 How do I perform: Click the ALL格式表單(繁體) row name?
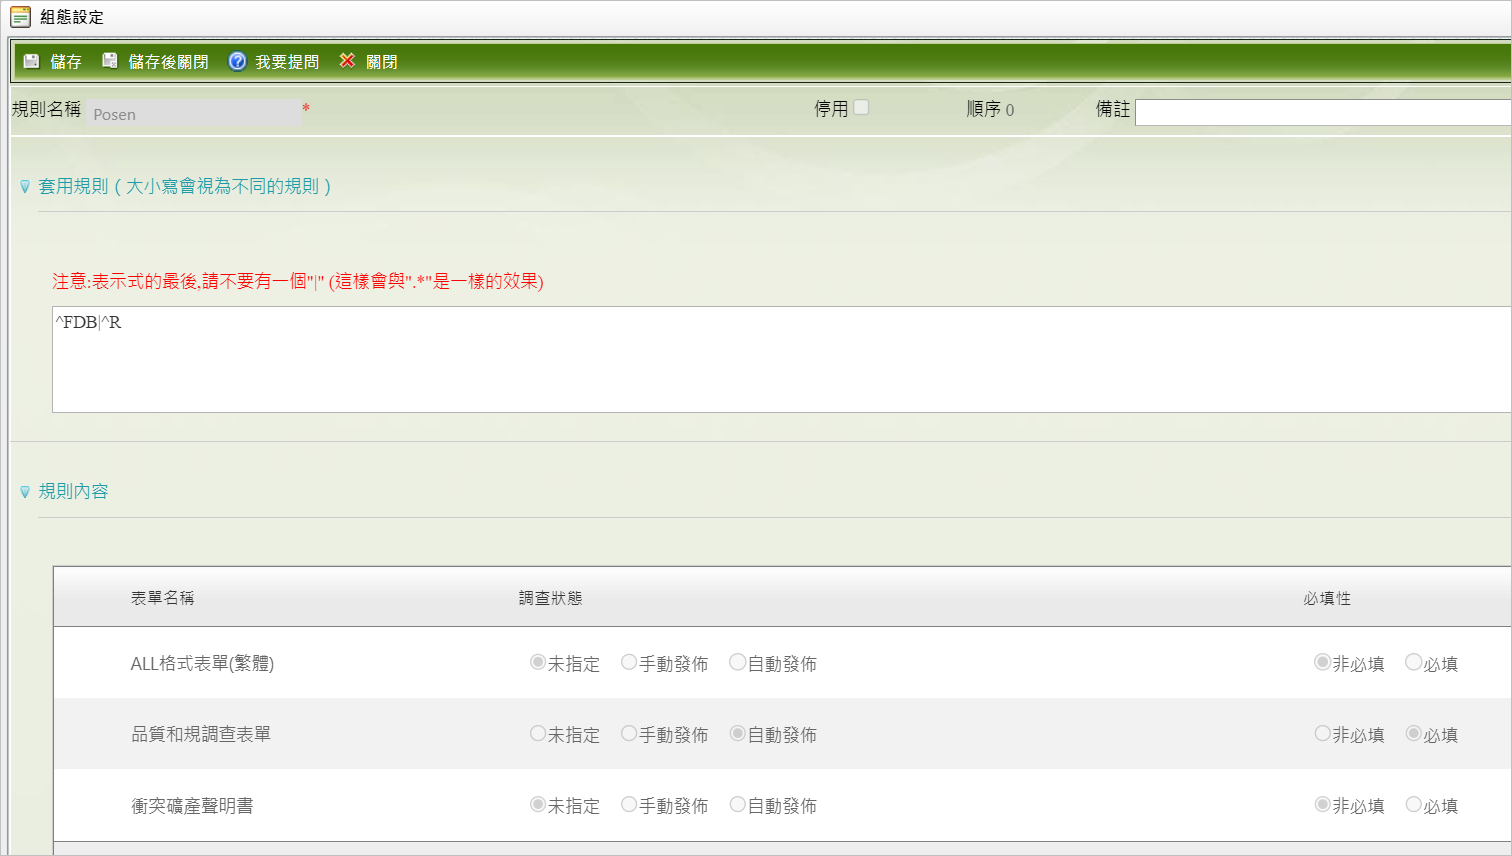point(202,663)
